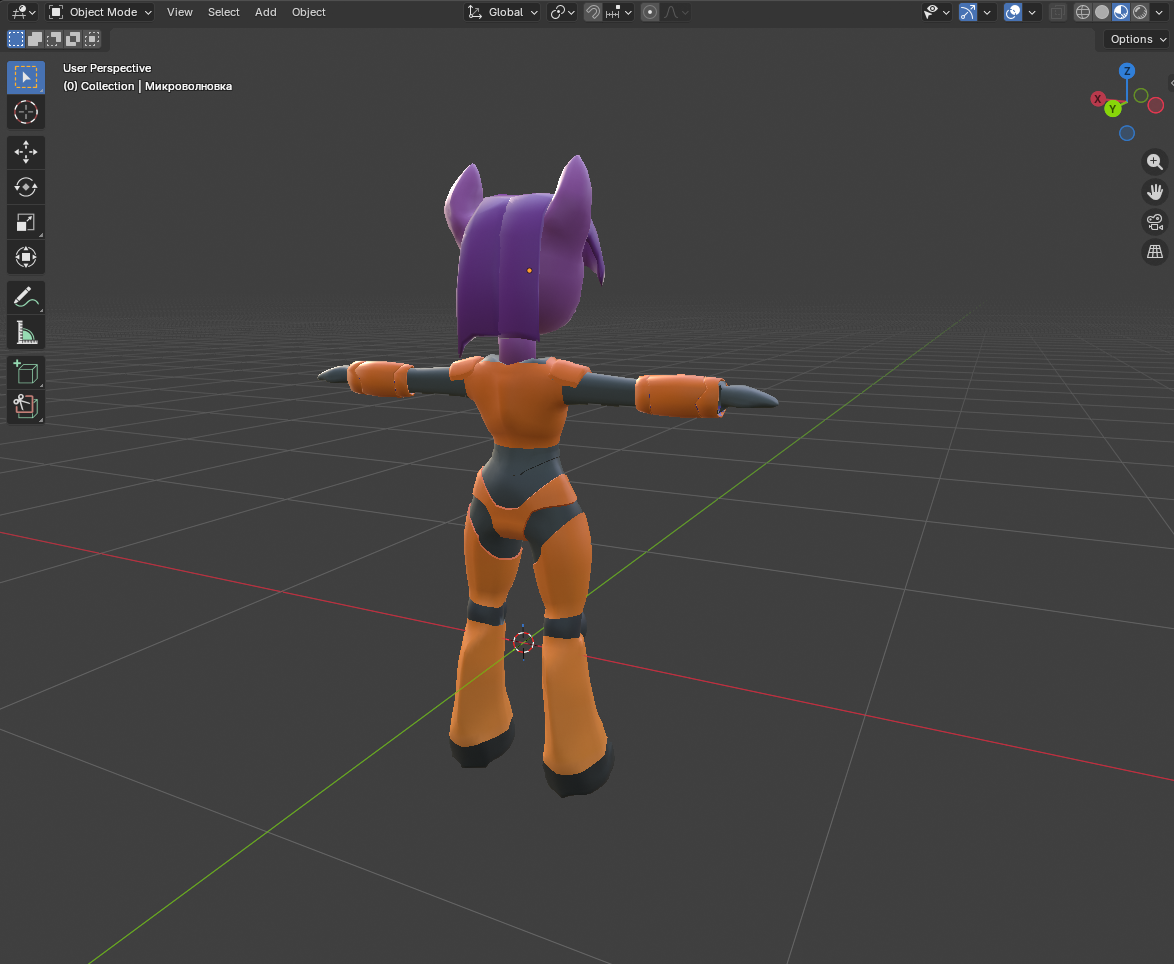Set selection mode to intersect
The image size is (1174, 964).
(x=91, y=39)
